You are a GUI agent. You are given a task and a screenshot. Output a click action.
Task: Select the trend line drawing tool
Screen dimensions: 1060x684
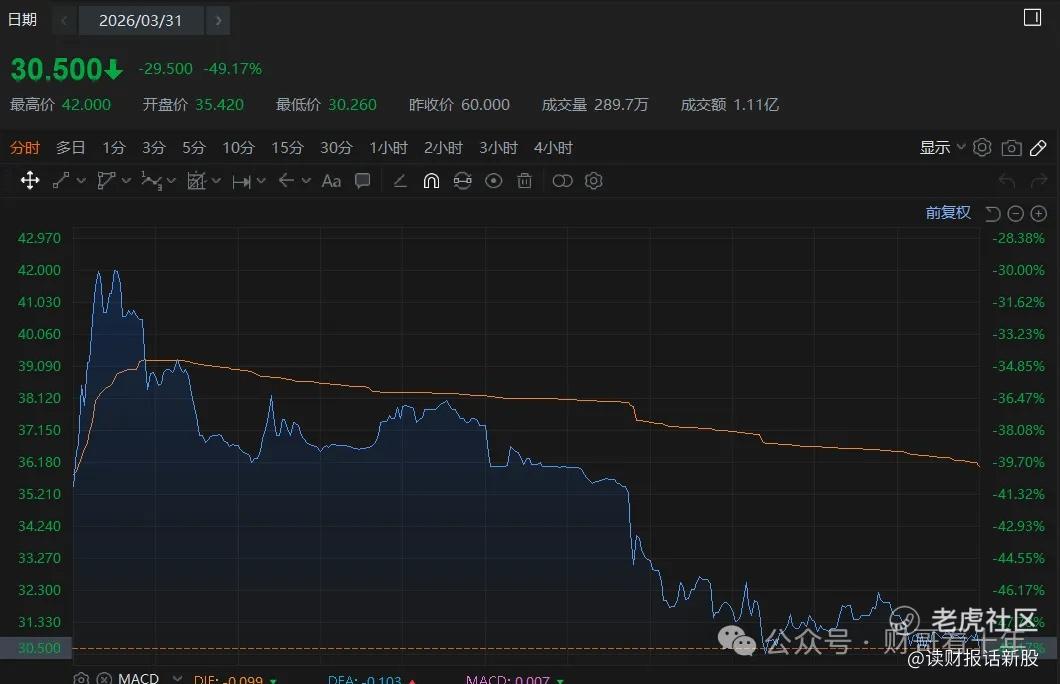coord(62,180)
